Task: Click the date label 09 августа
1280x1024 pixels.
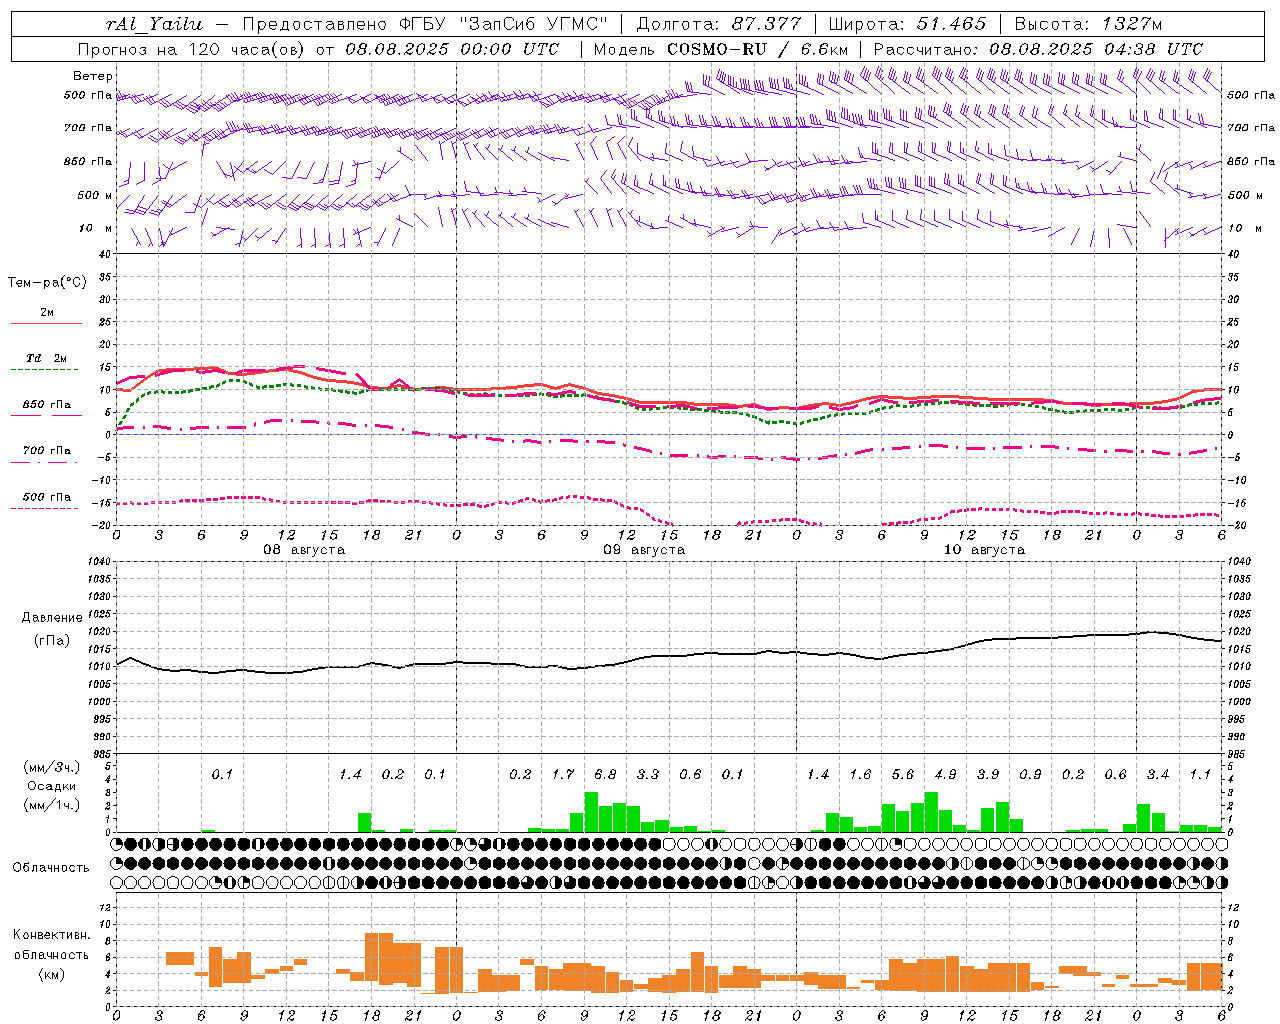Action: [x=644, y=549]
